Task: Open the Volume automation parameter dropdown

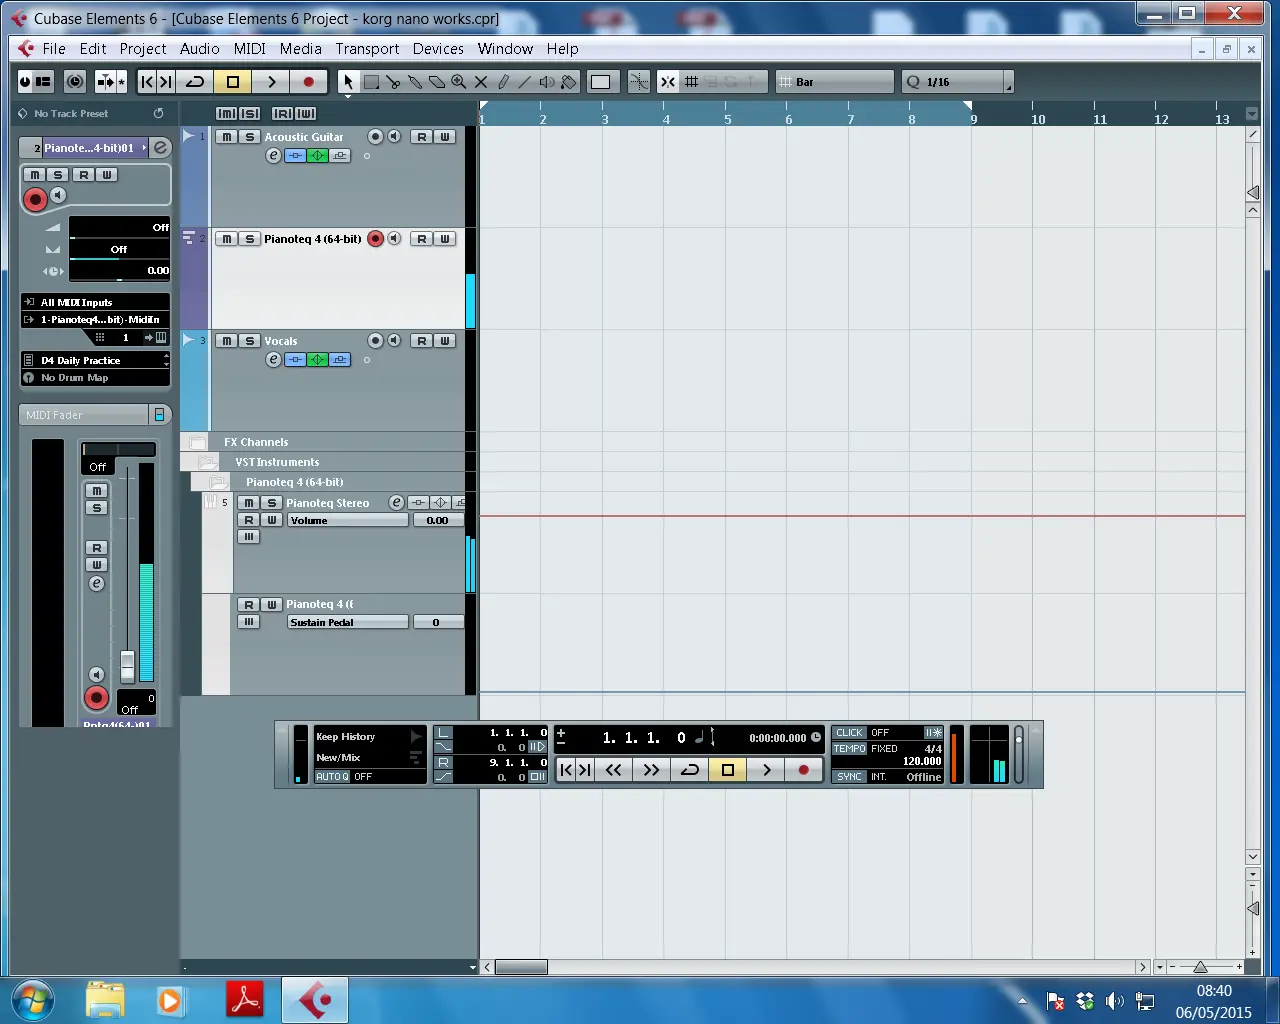Action: [348, 521]
